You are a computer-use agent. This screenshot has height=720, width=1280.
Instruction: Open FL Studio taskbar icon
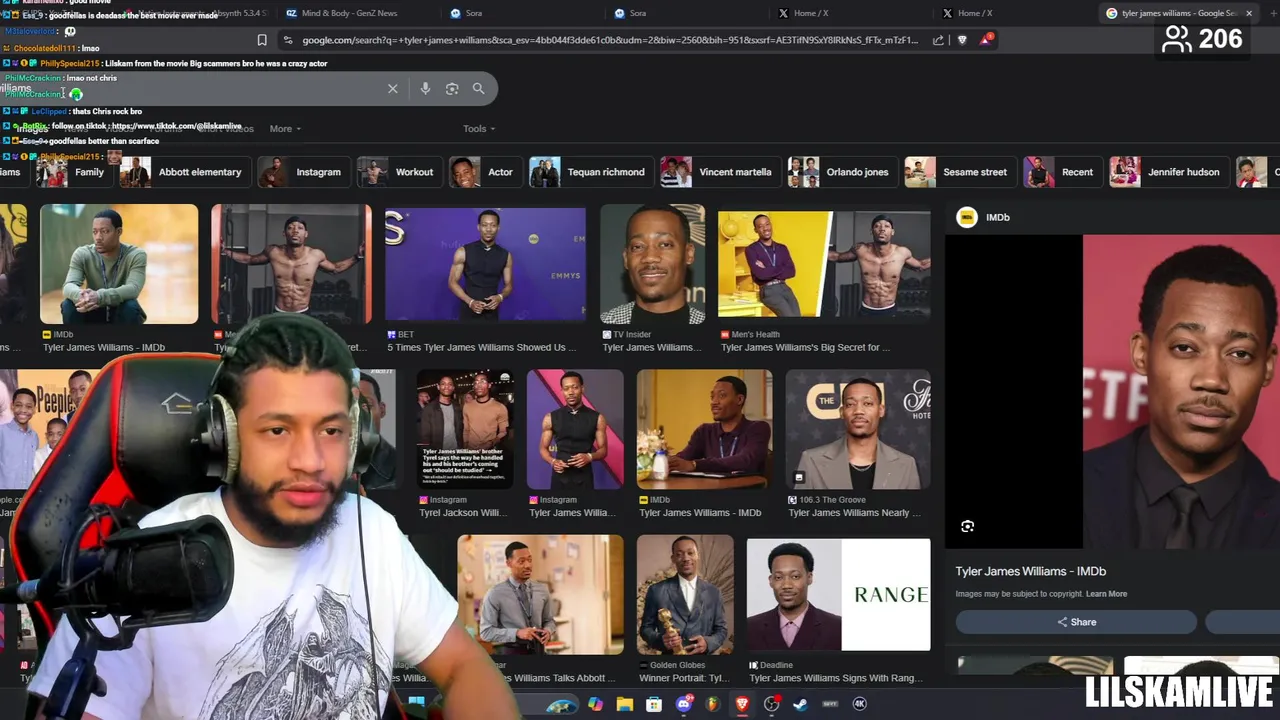[713, 704]
